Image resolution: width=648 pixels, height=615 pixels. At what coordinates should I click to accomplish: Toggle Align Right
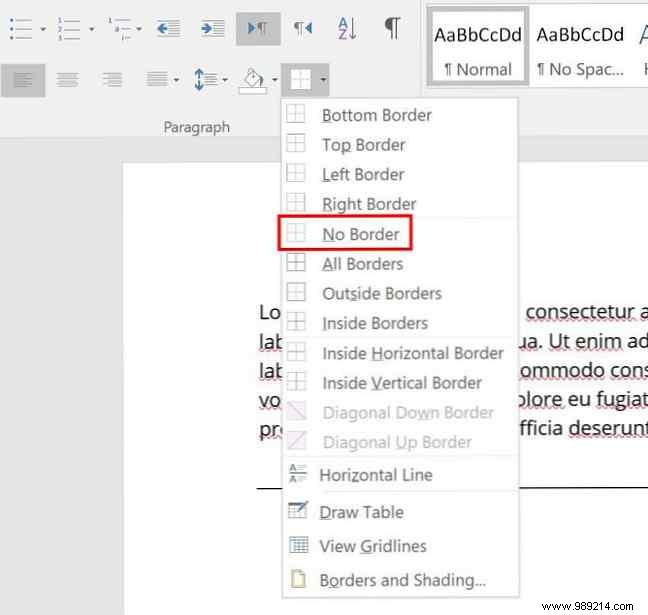pos(112,80)
